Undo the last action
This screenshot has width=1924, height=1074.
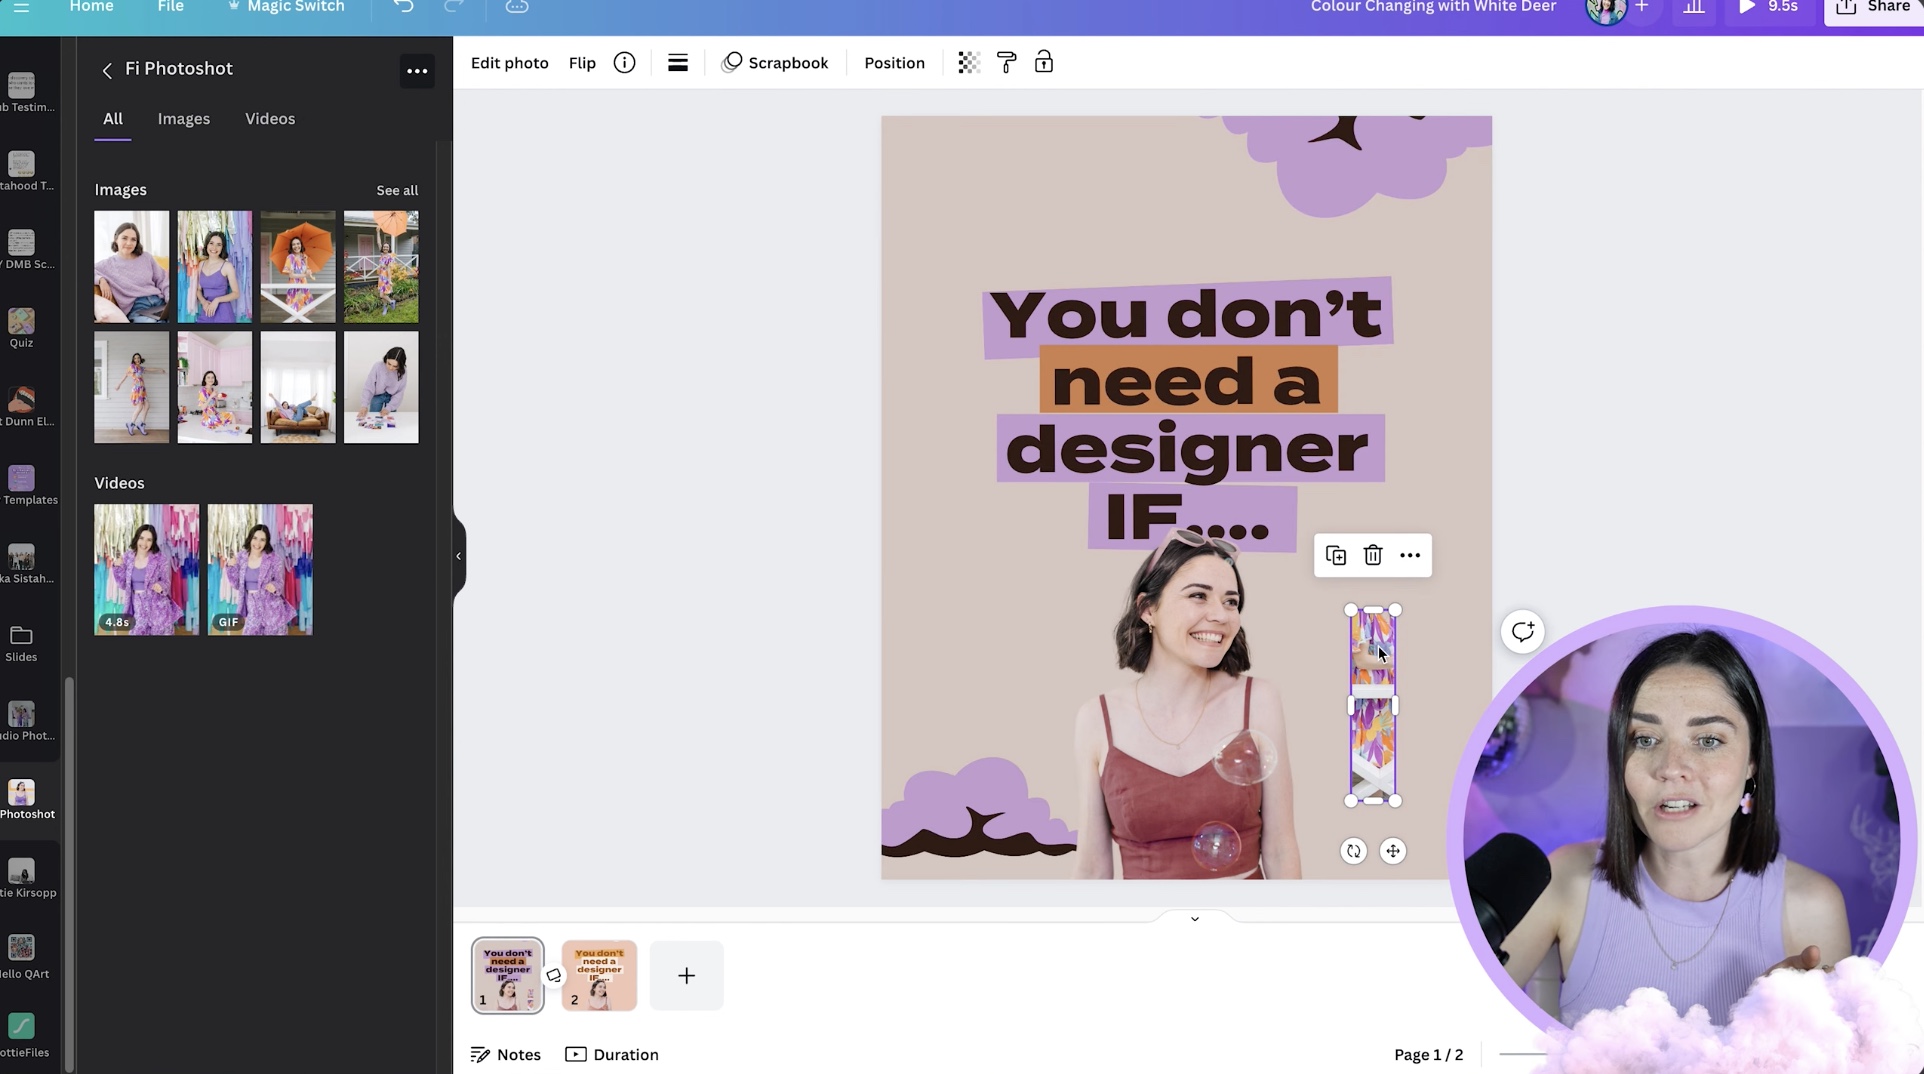403,6
